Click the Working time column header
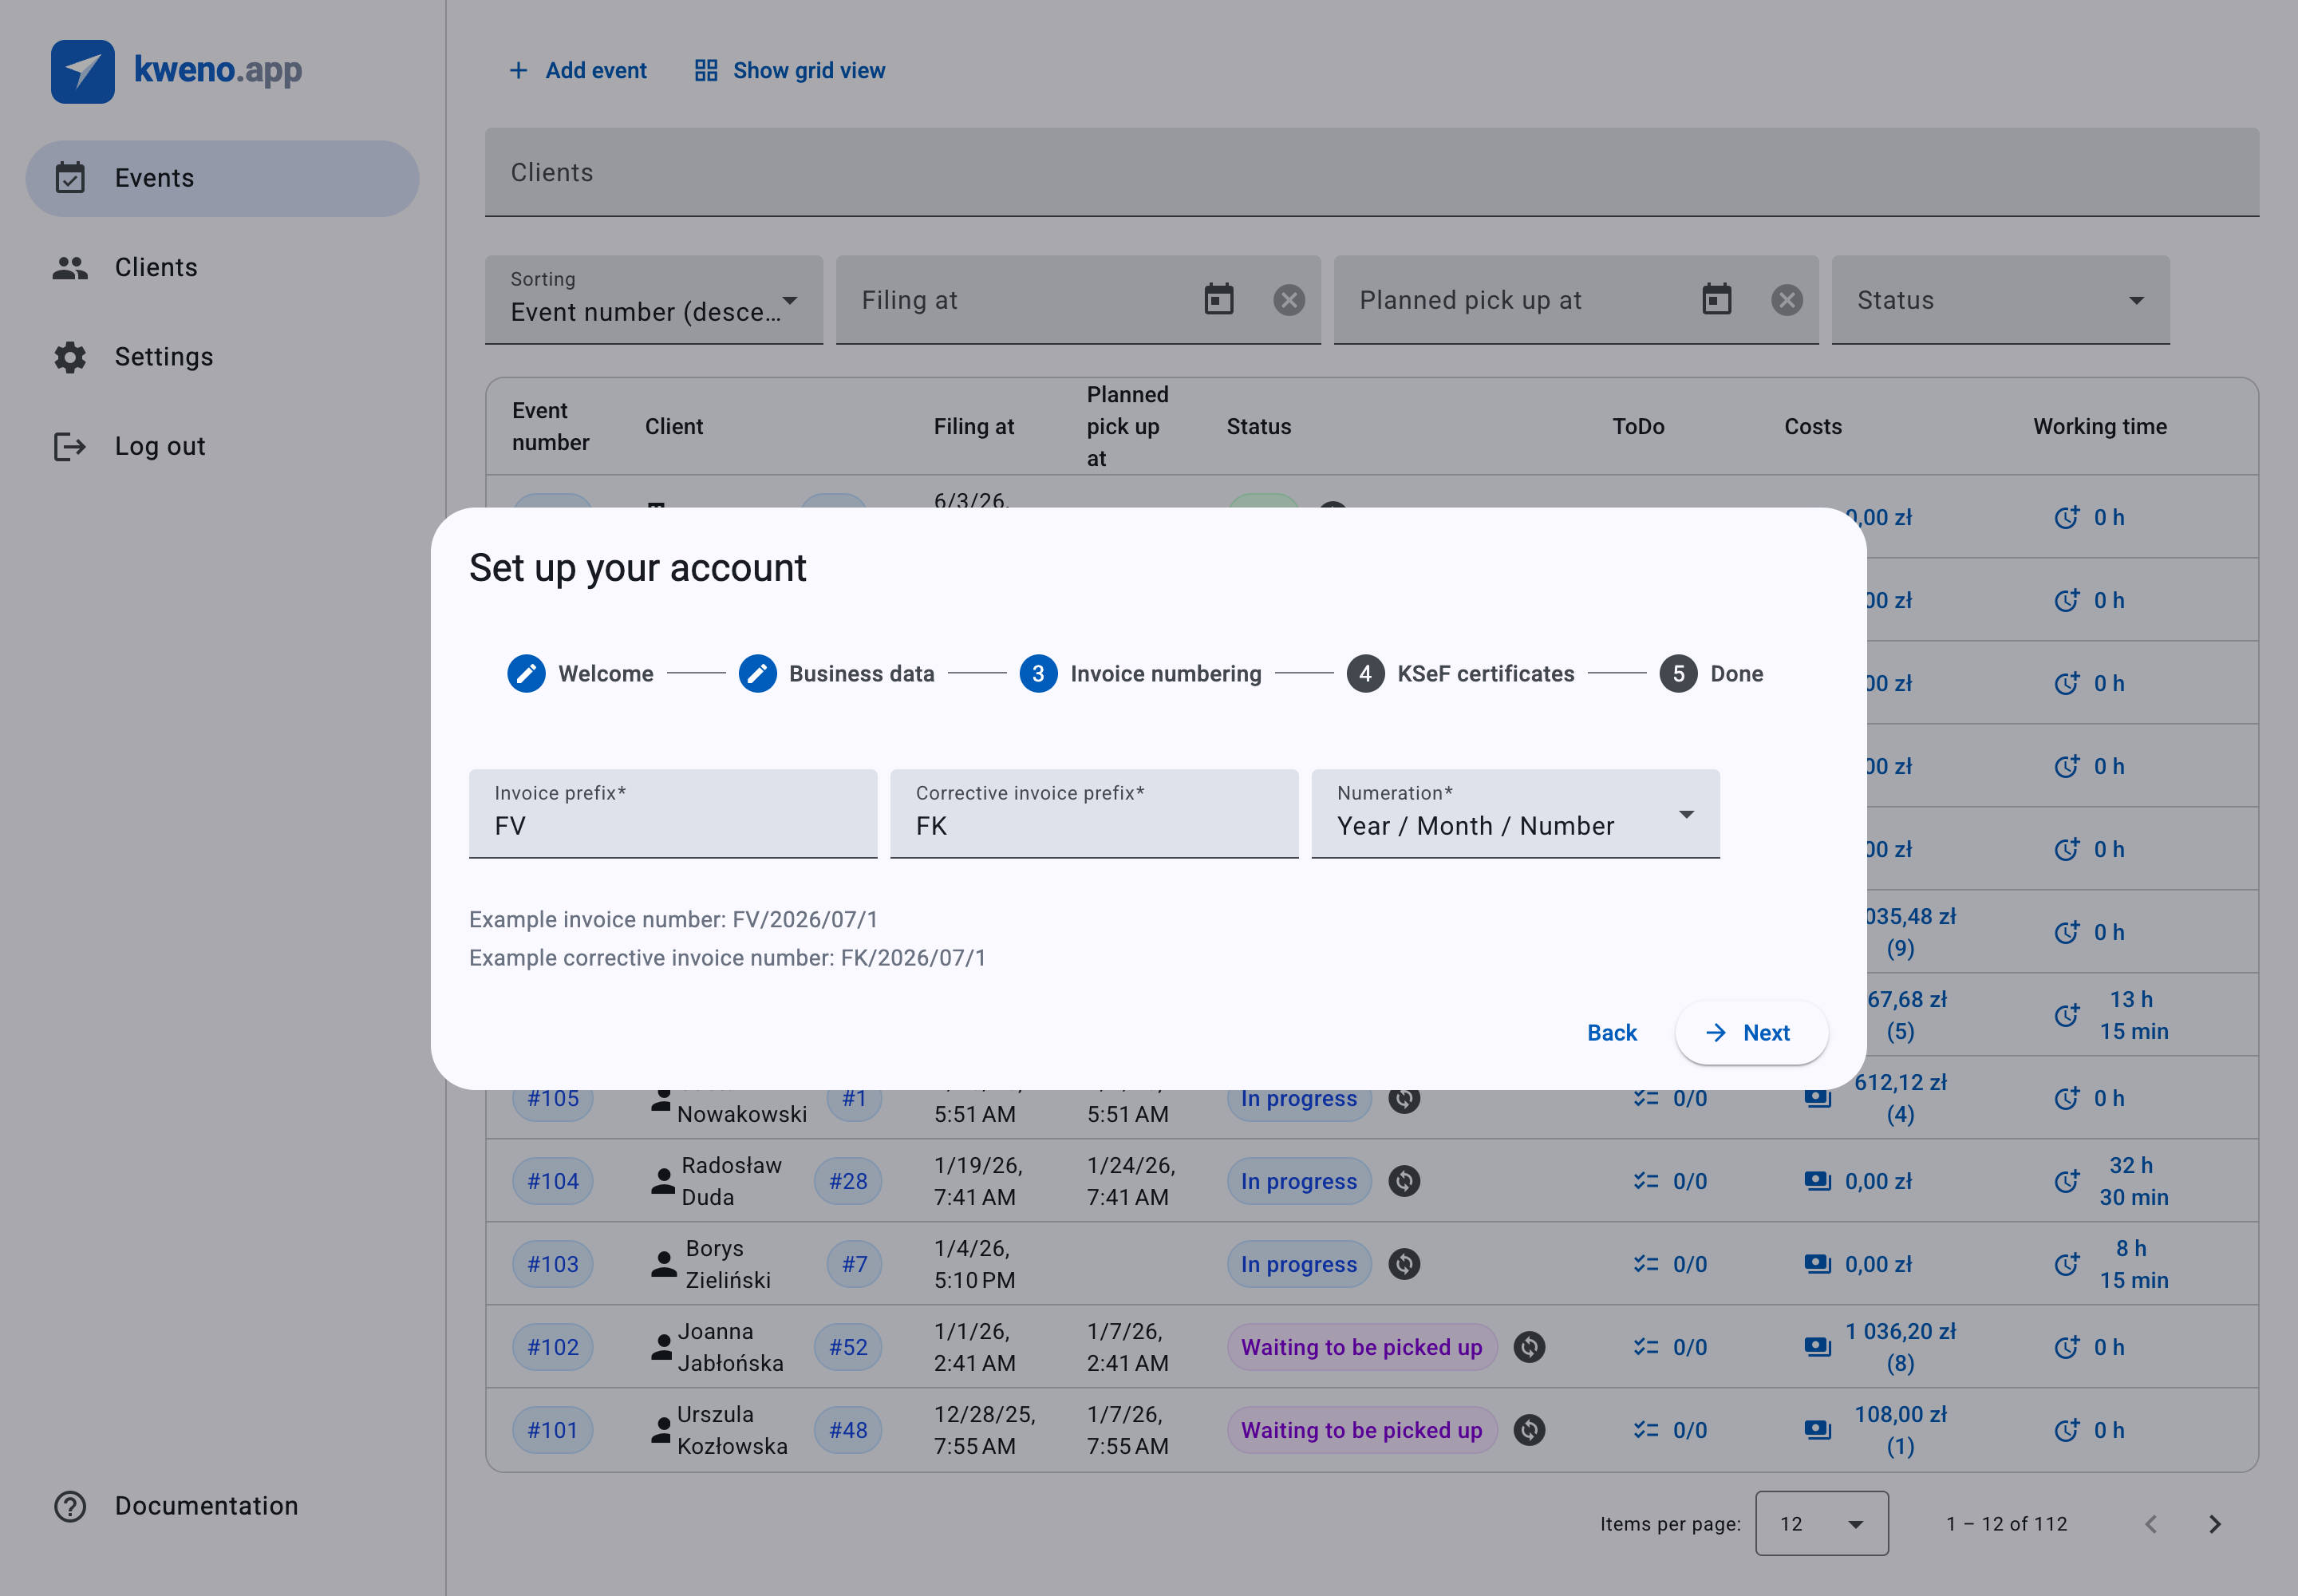 (x=2099, y=426)
